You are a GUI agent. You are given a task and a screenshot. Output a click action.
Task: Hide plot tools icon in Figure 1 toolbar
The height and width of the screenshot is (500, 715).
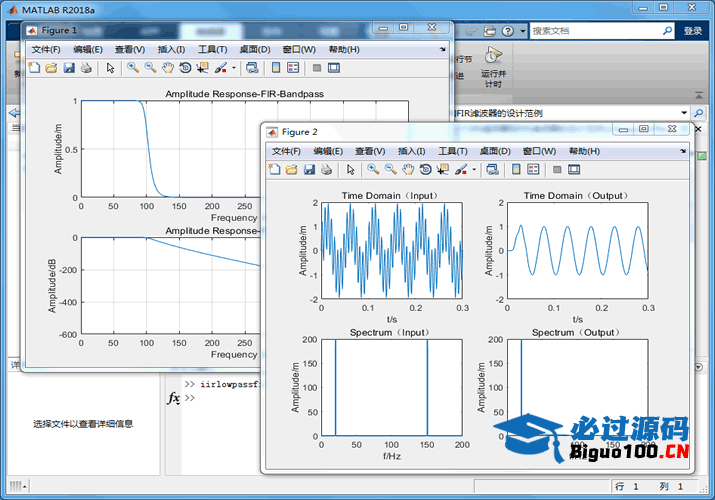pyautogui.click(x=317, y=68)
